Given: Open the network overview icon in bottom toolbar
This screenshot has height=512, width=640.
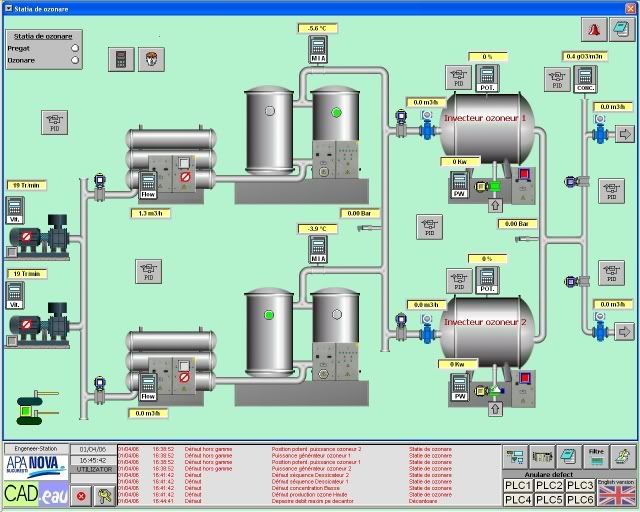Looking at the screenshot, I should tap(516, 457).
